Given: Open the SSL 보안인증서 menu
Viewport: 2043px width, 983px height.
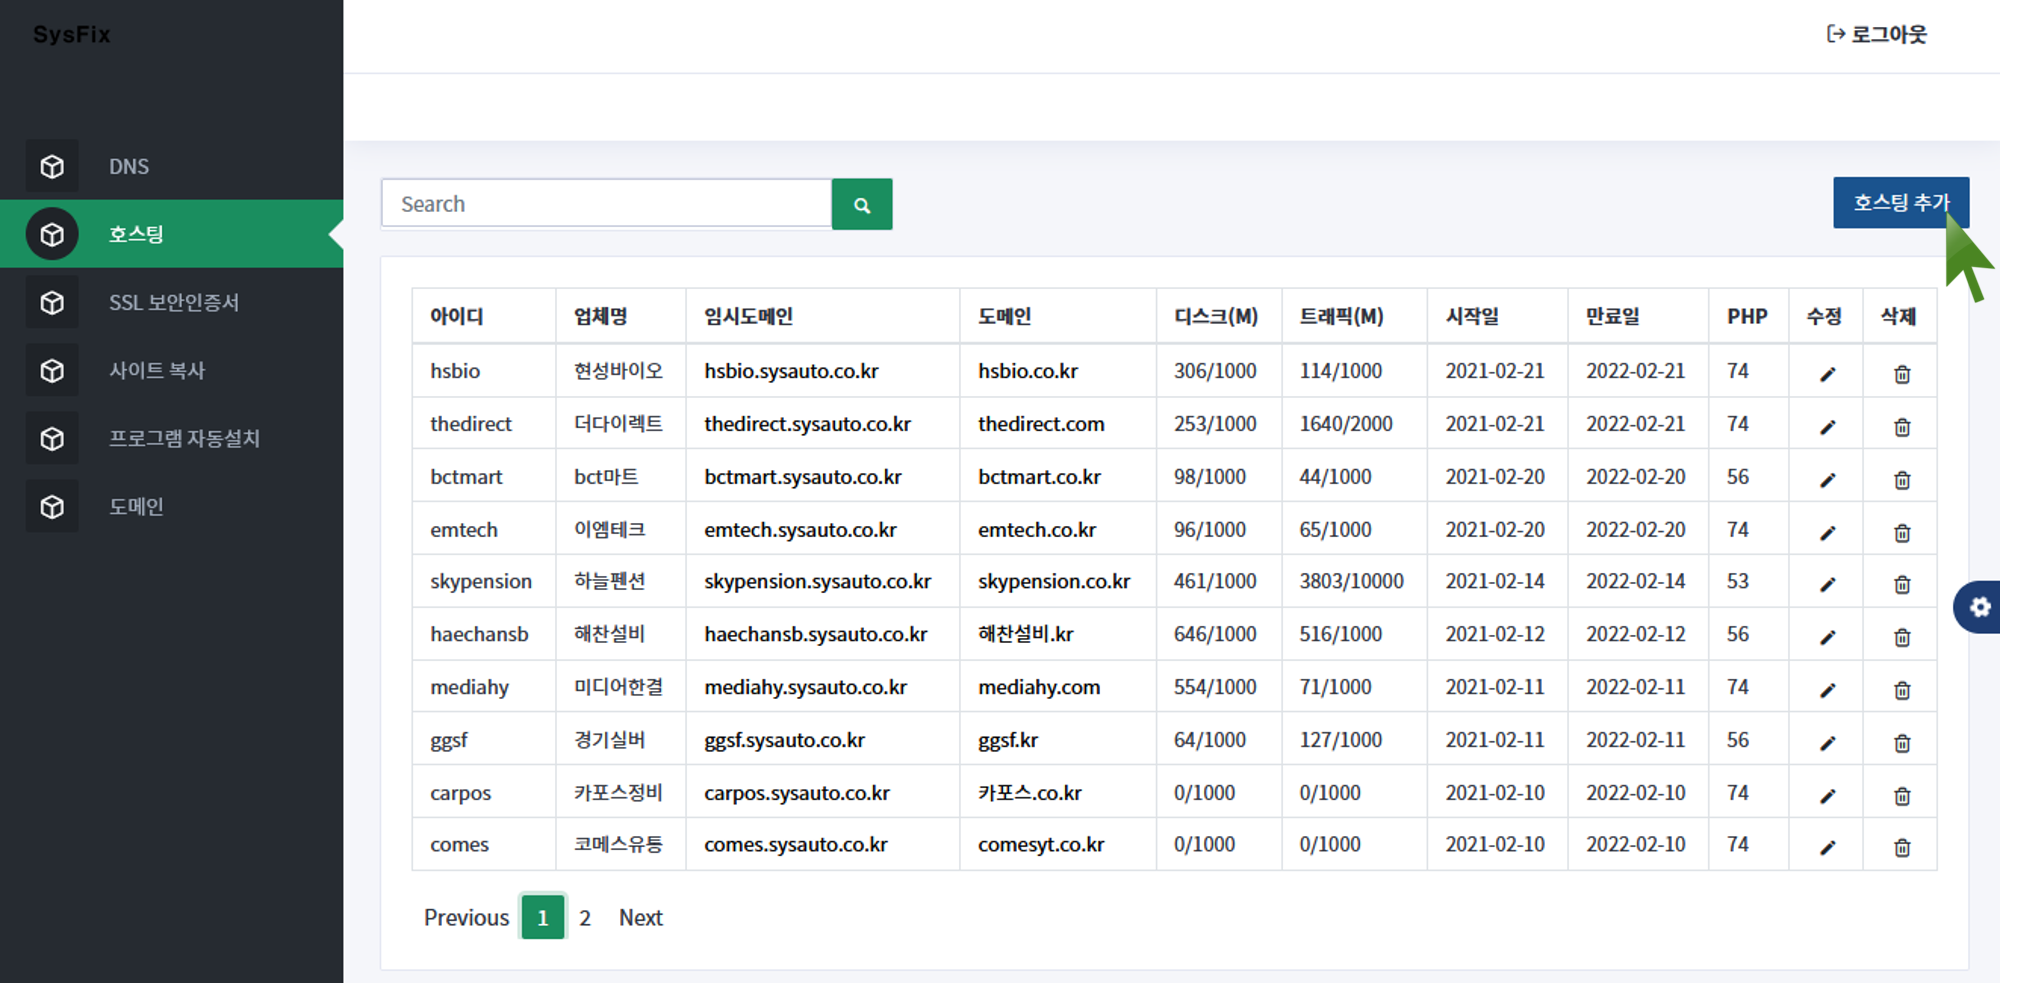Looking at the screenshot, I should [173, 302].
